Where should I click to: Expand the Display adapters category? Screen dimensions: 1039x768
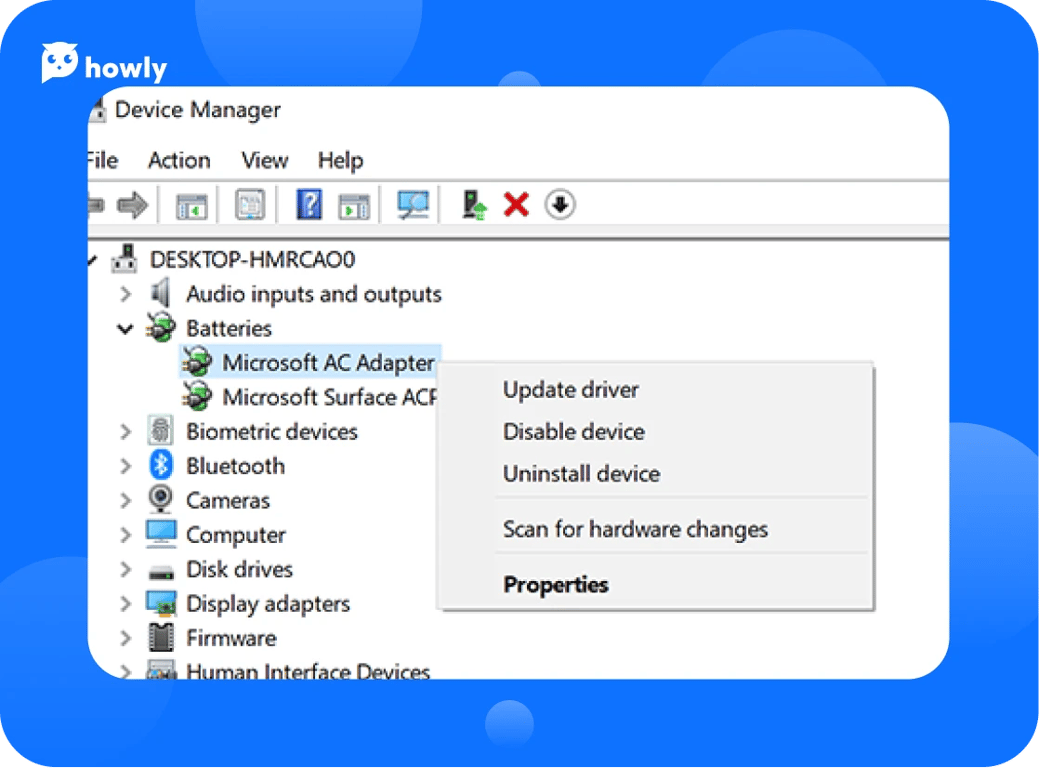click(126, 603)
